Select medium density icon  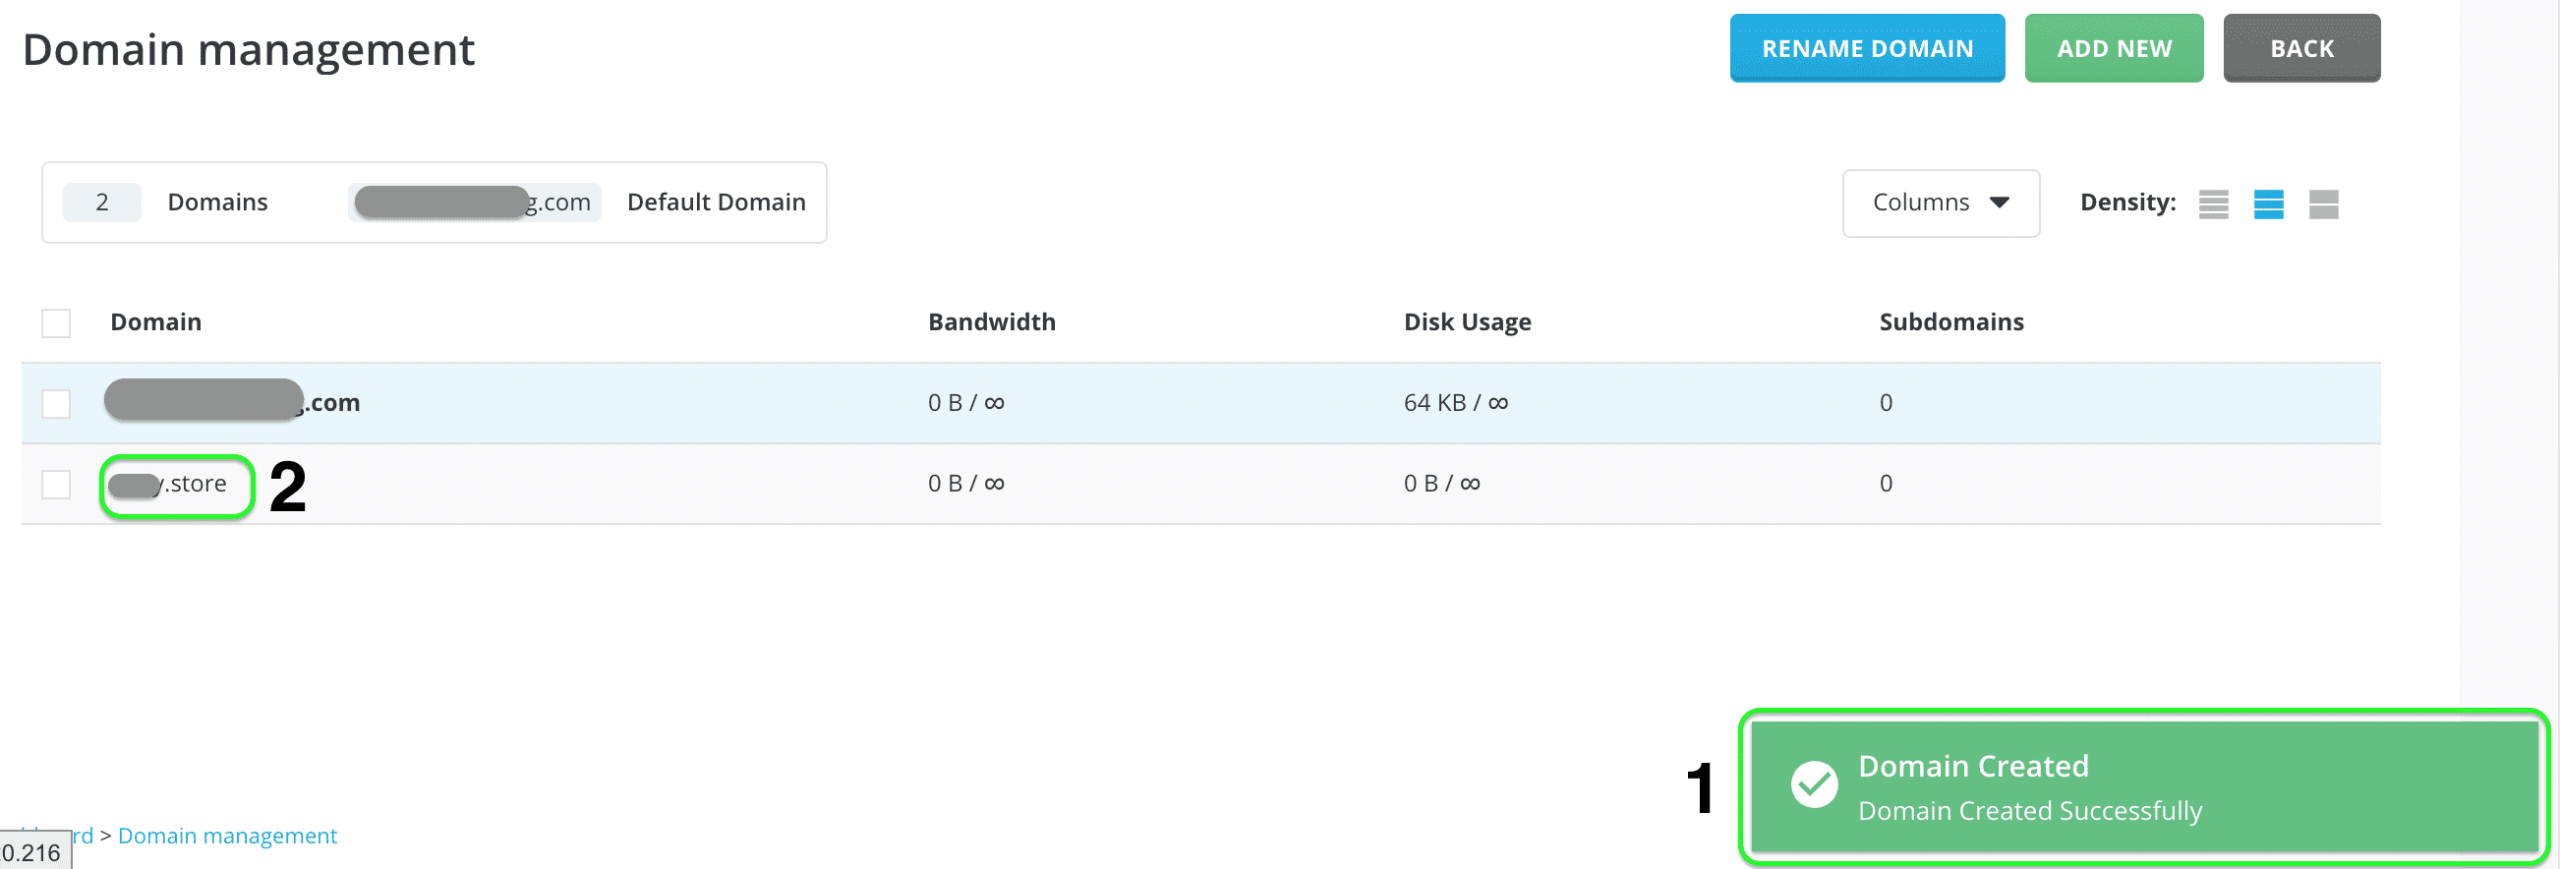(x=2268, y=204)
